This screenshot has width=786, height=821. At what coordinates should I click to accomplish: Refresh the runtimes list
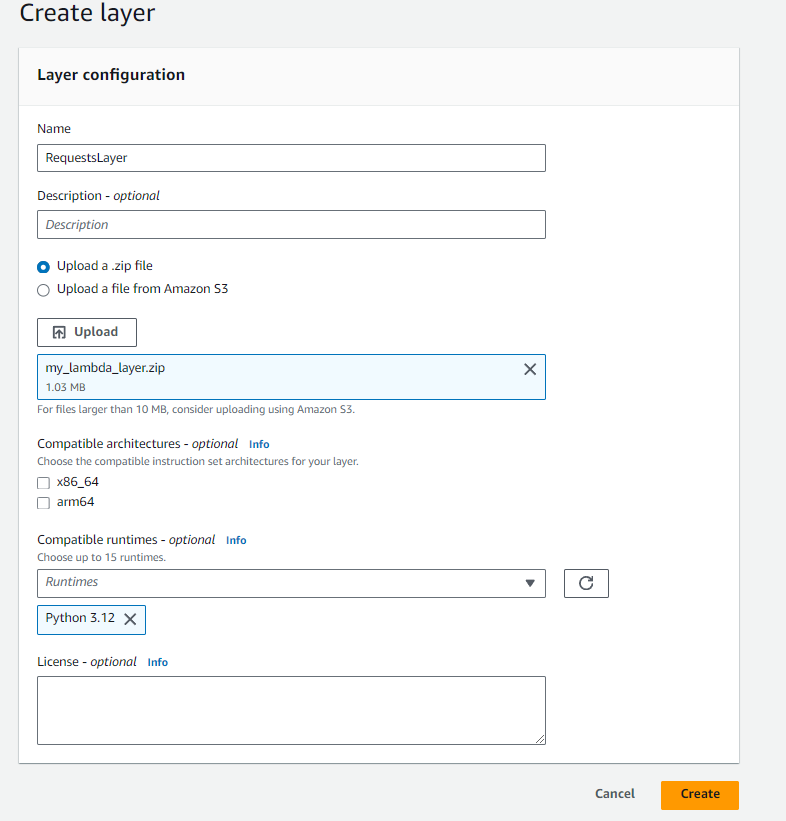[x=586, y=583]
